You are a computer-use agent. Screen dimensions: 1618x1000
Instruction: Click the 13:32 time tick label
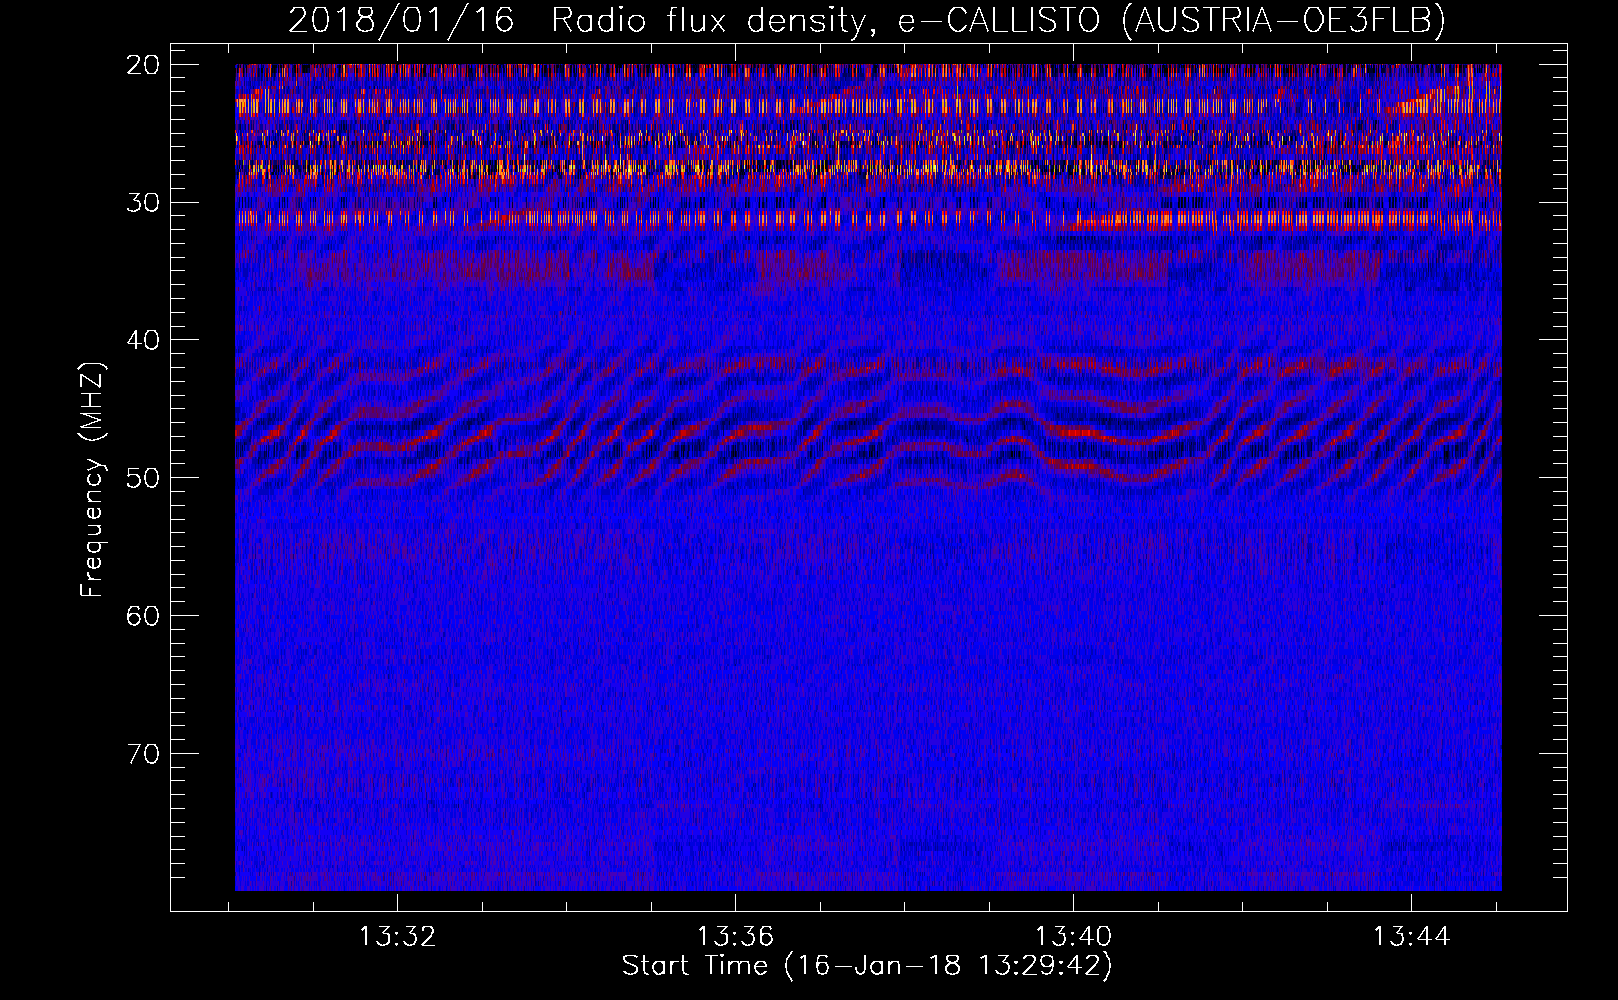[398, 937]
